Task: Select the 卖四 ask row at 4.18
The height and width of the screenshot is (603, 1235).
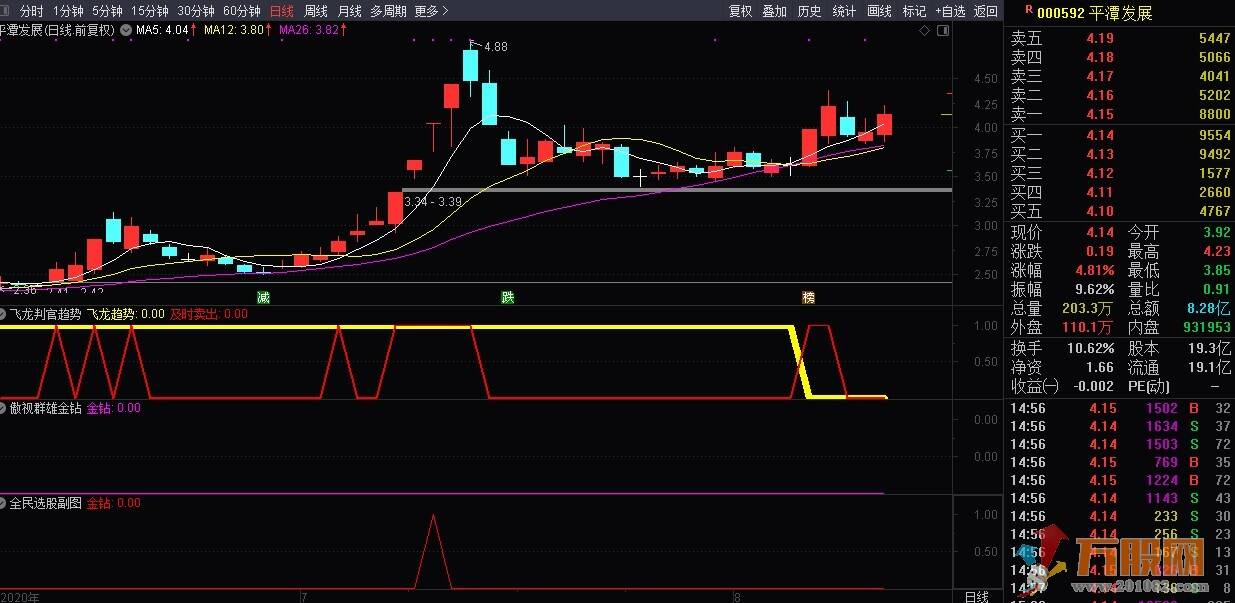Action: point(1118,57)
